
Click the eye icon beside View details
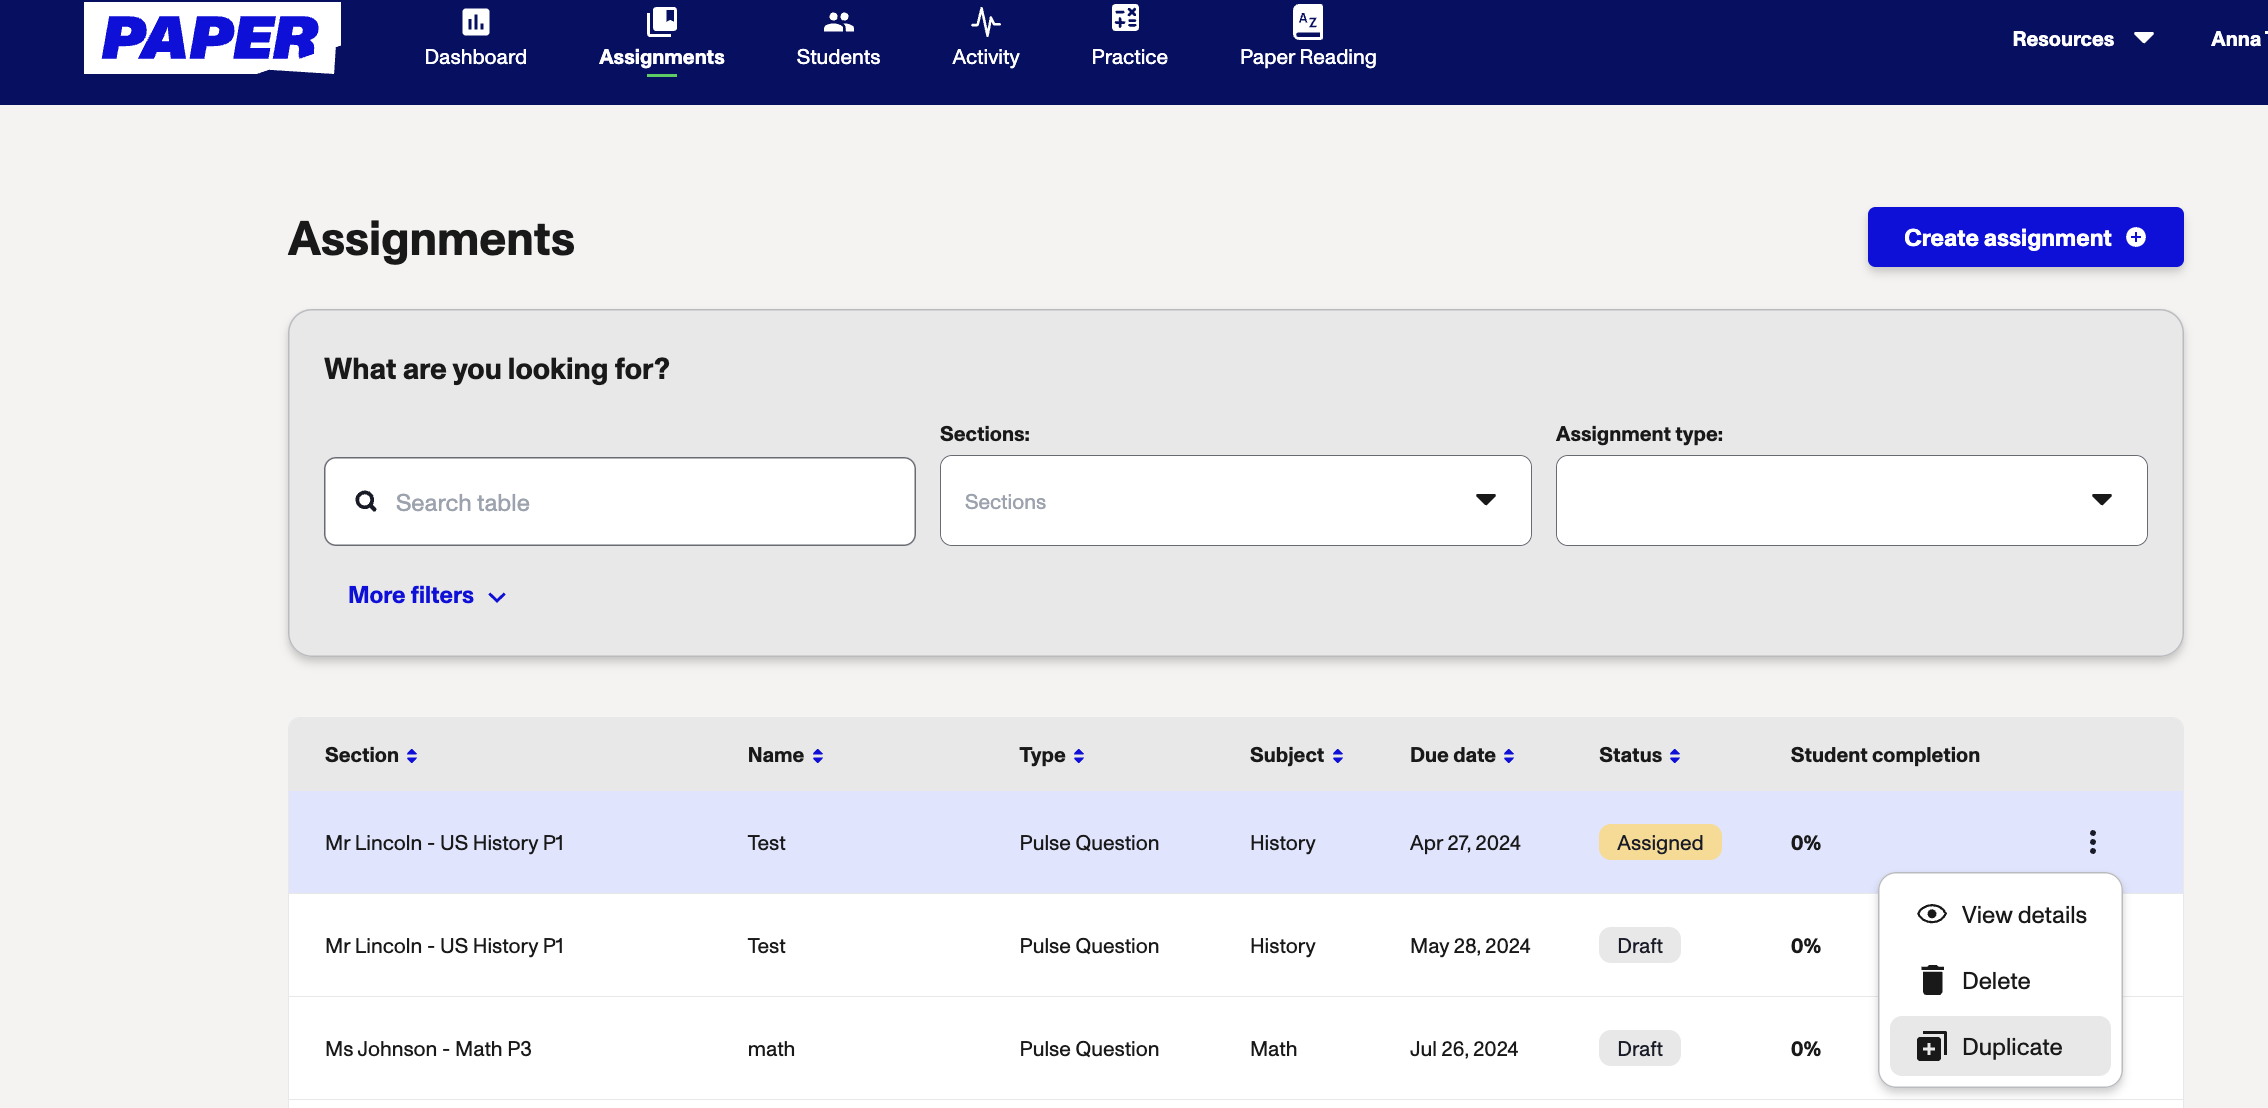(1931, 914)
